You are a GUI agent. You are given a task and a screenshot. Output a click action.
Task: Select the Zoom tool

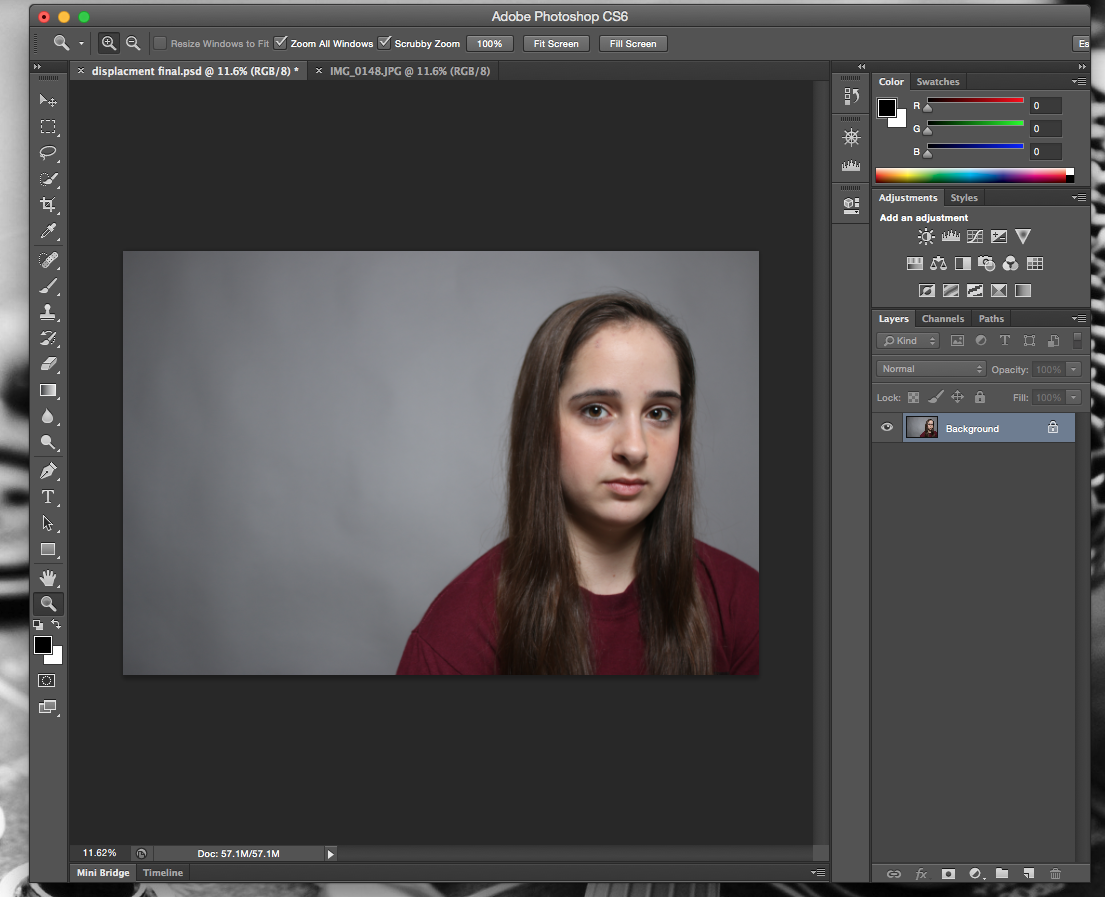[48, 603]
